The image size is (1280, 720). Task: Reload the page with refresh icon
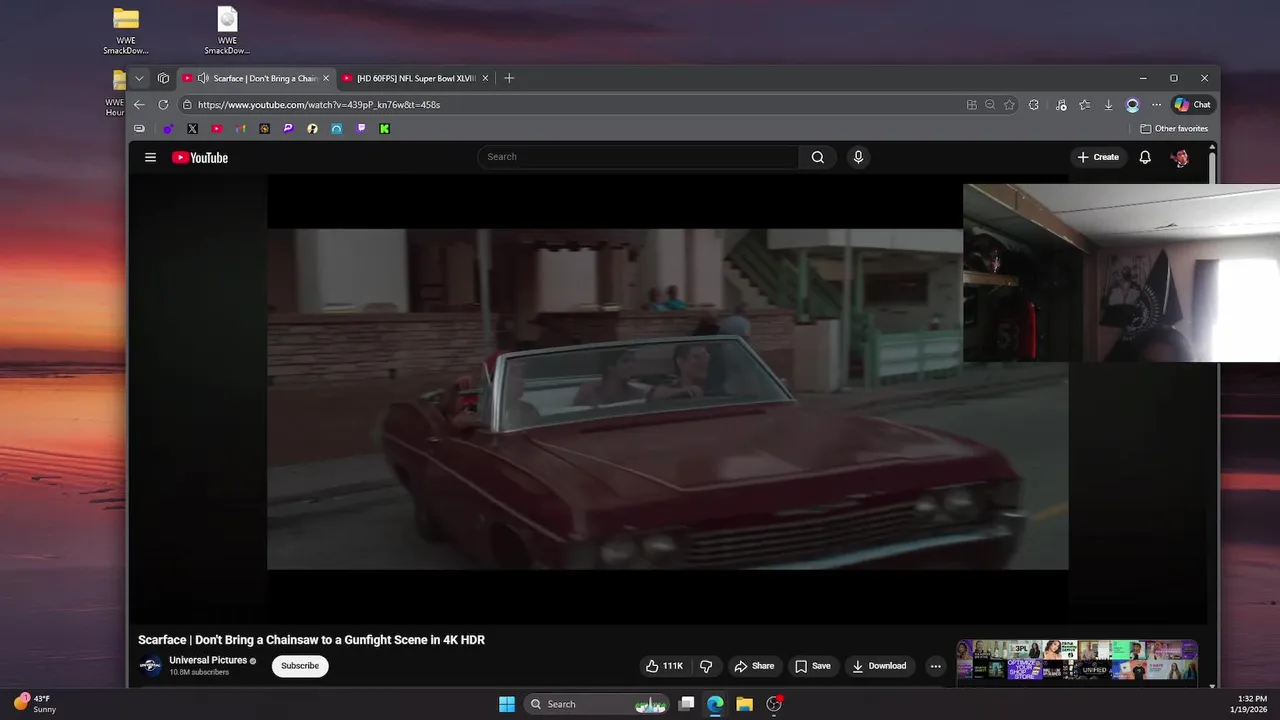(x=163, y=104)
